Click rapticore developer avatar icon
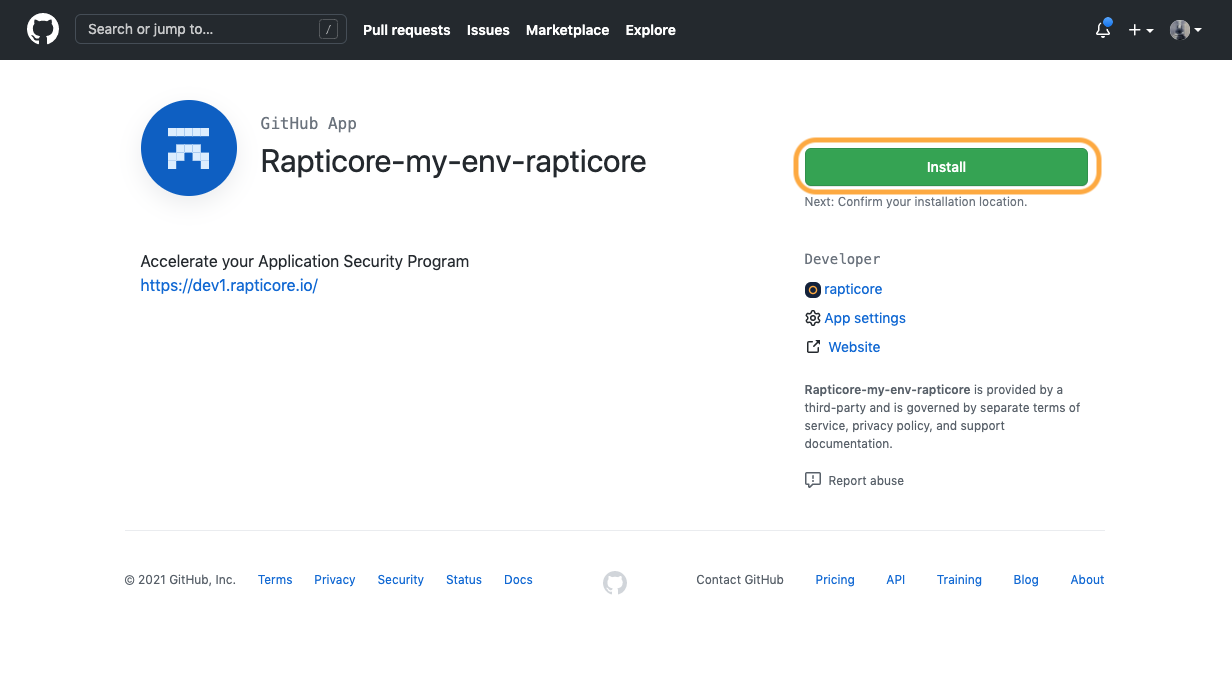 (813, 289)
